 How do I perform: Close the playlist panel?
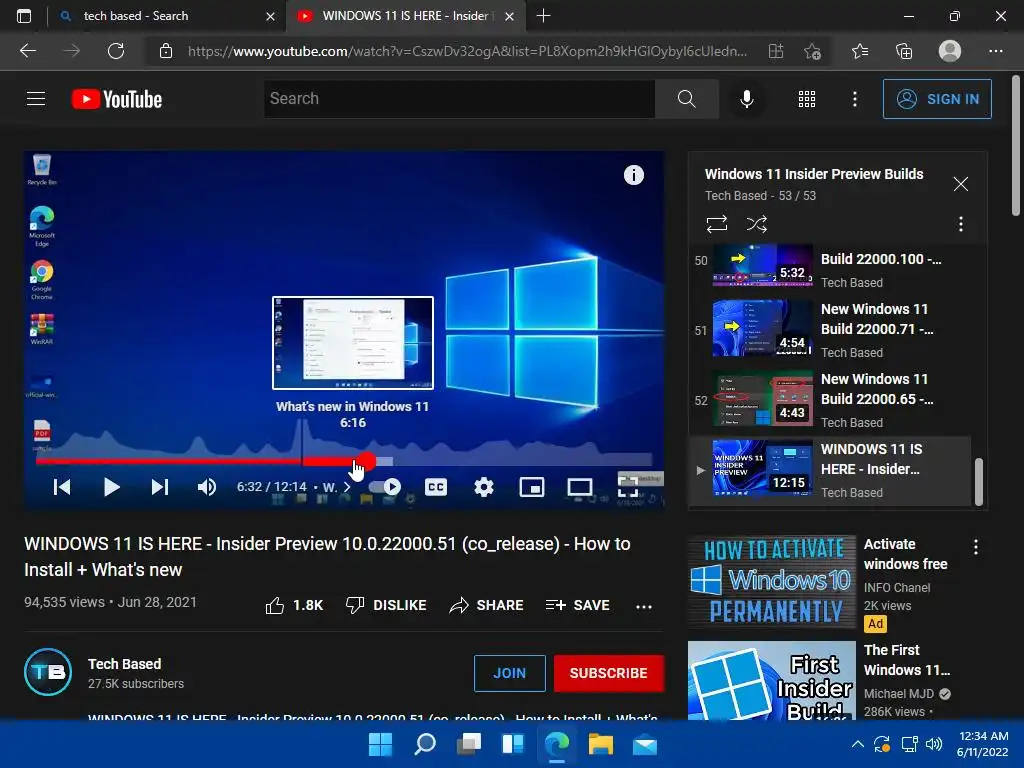[x=960, y=184]
